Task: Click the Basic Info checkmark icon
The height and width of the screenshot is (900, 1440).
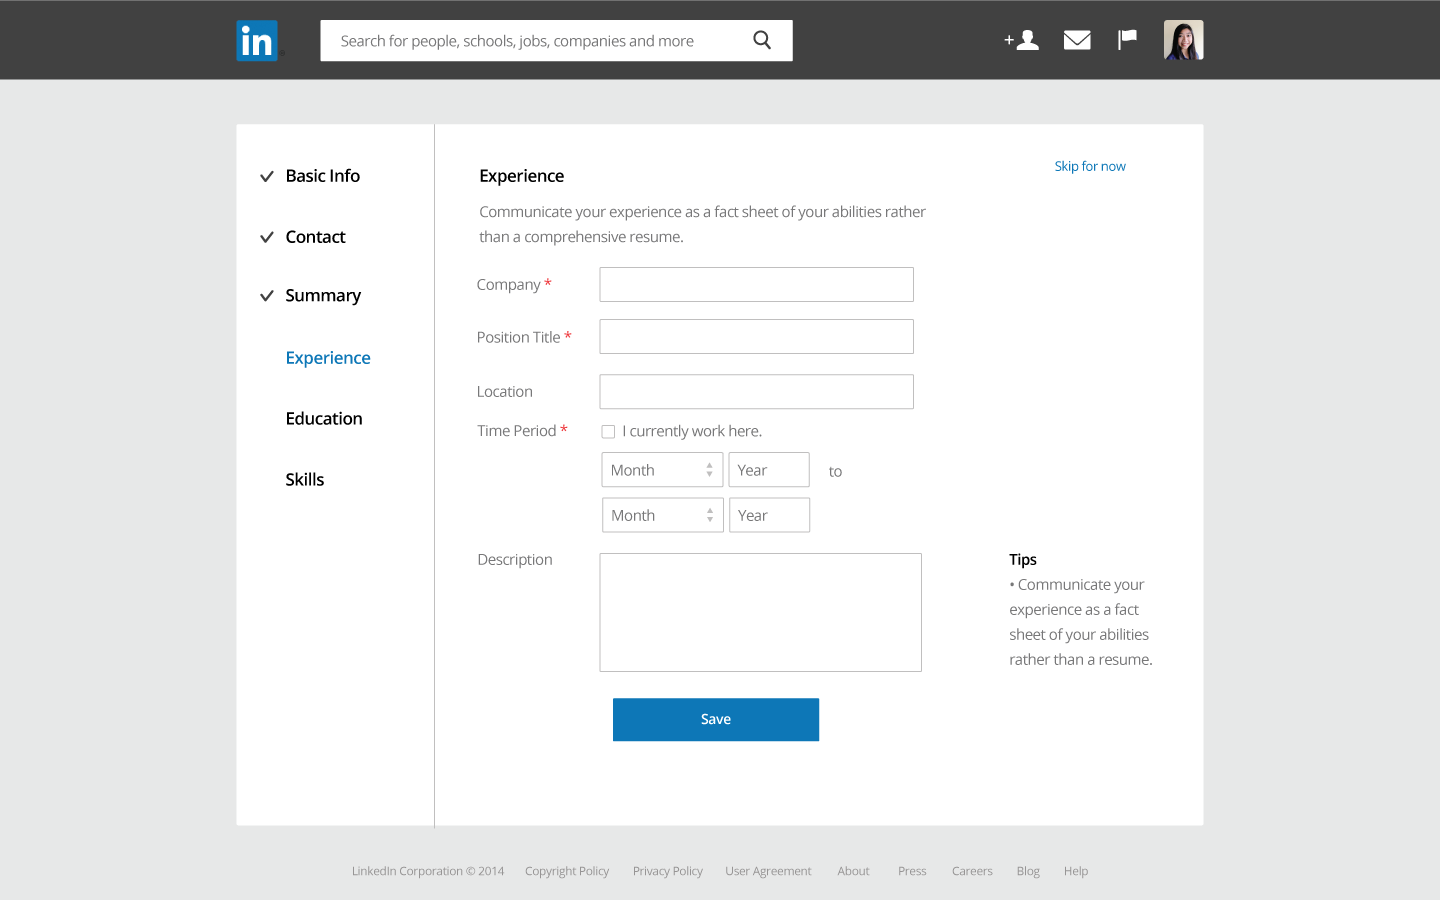Action: (267, 177)
